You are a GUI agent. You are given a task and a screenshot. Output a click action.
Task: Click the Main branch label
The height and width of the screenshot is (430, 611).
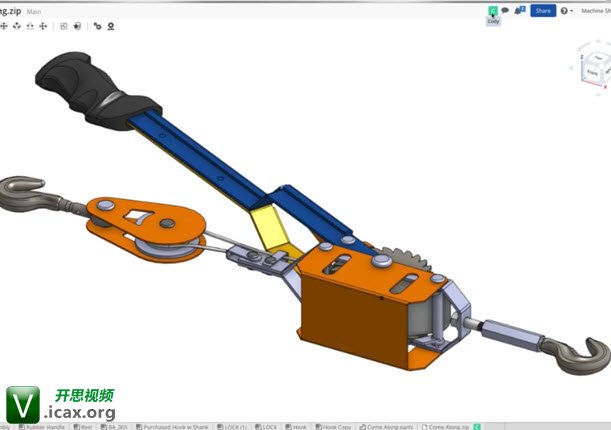coord(34,12)
